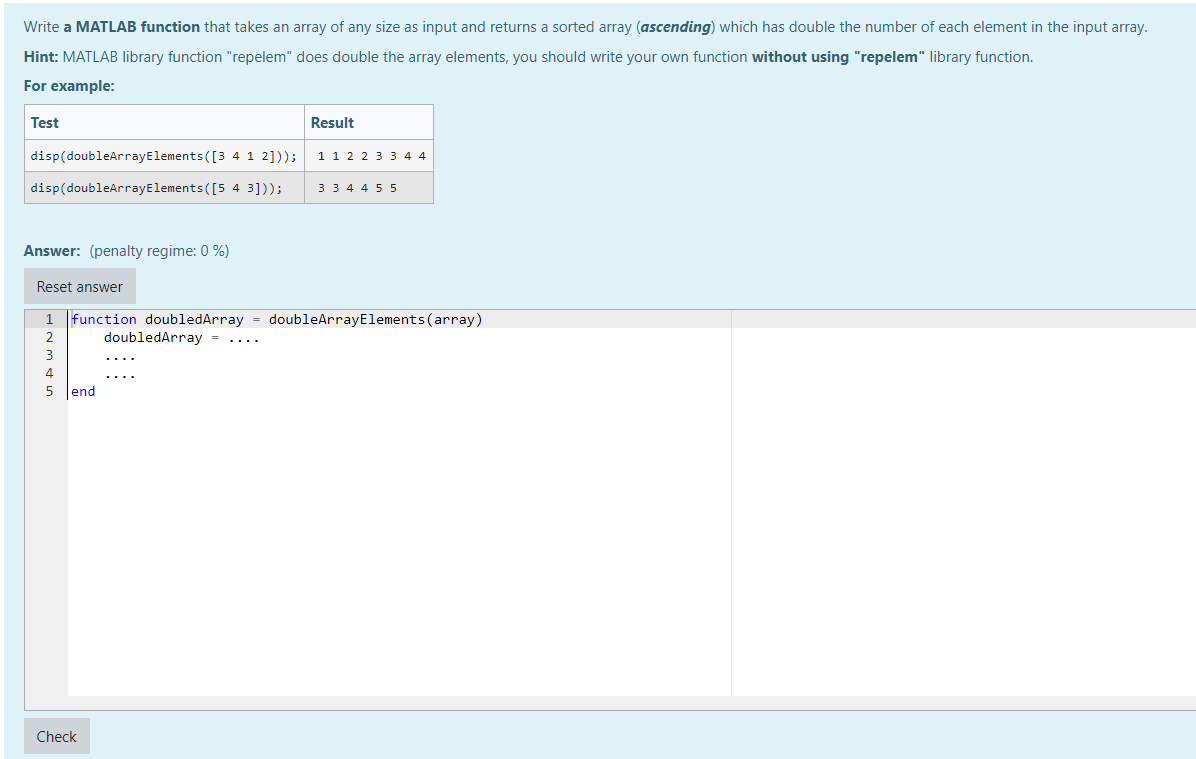Click the result cell showing 3 3 4 4 5 5
The image size is (1196, 759).
(x=354, y=188)
